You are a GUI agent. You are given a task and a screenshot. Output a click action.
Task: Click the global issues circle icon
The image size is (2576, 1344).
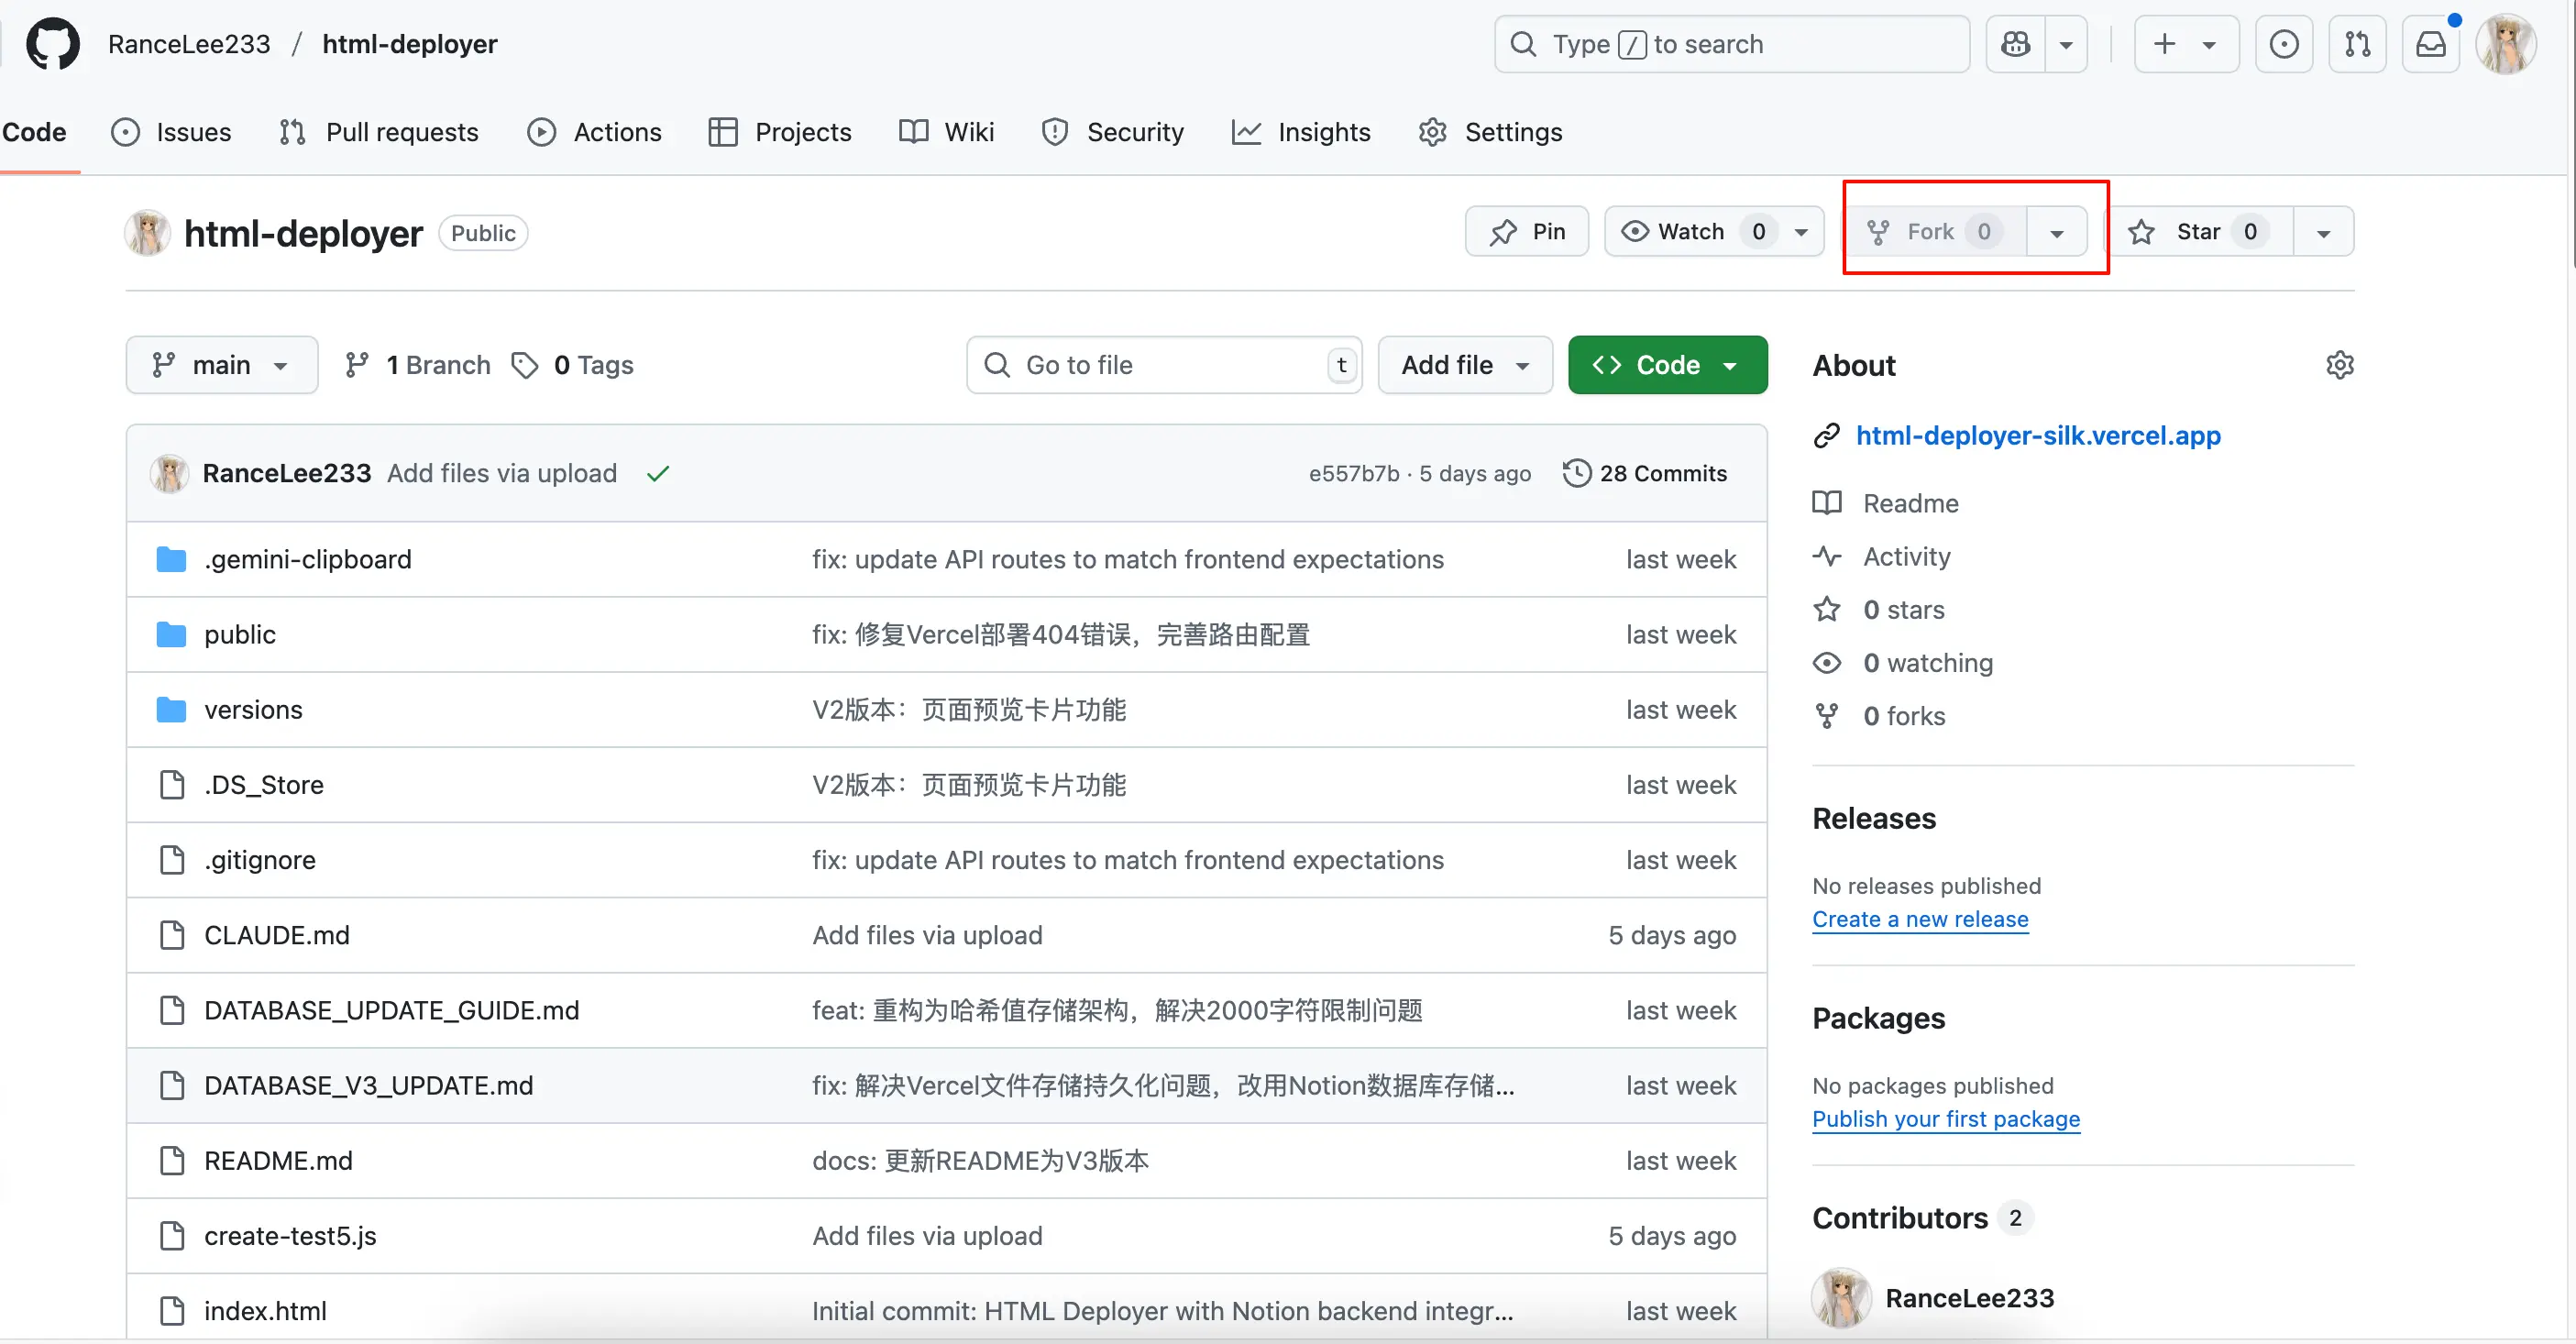tap(2283, 44)
